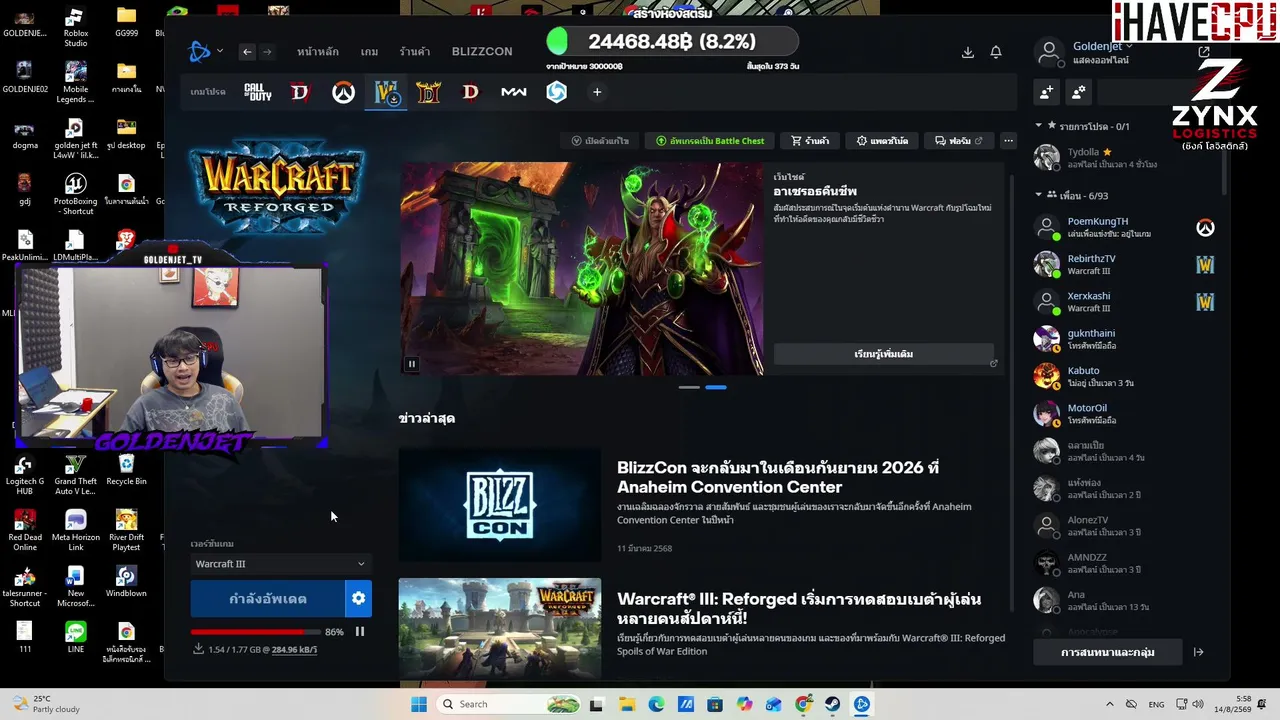Add a game to favorites with plus
Image resolution: width=1280 pixels, height=720 pixels.
[x=597, y=92]
